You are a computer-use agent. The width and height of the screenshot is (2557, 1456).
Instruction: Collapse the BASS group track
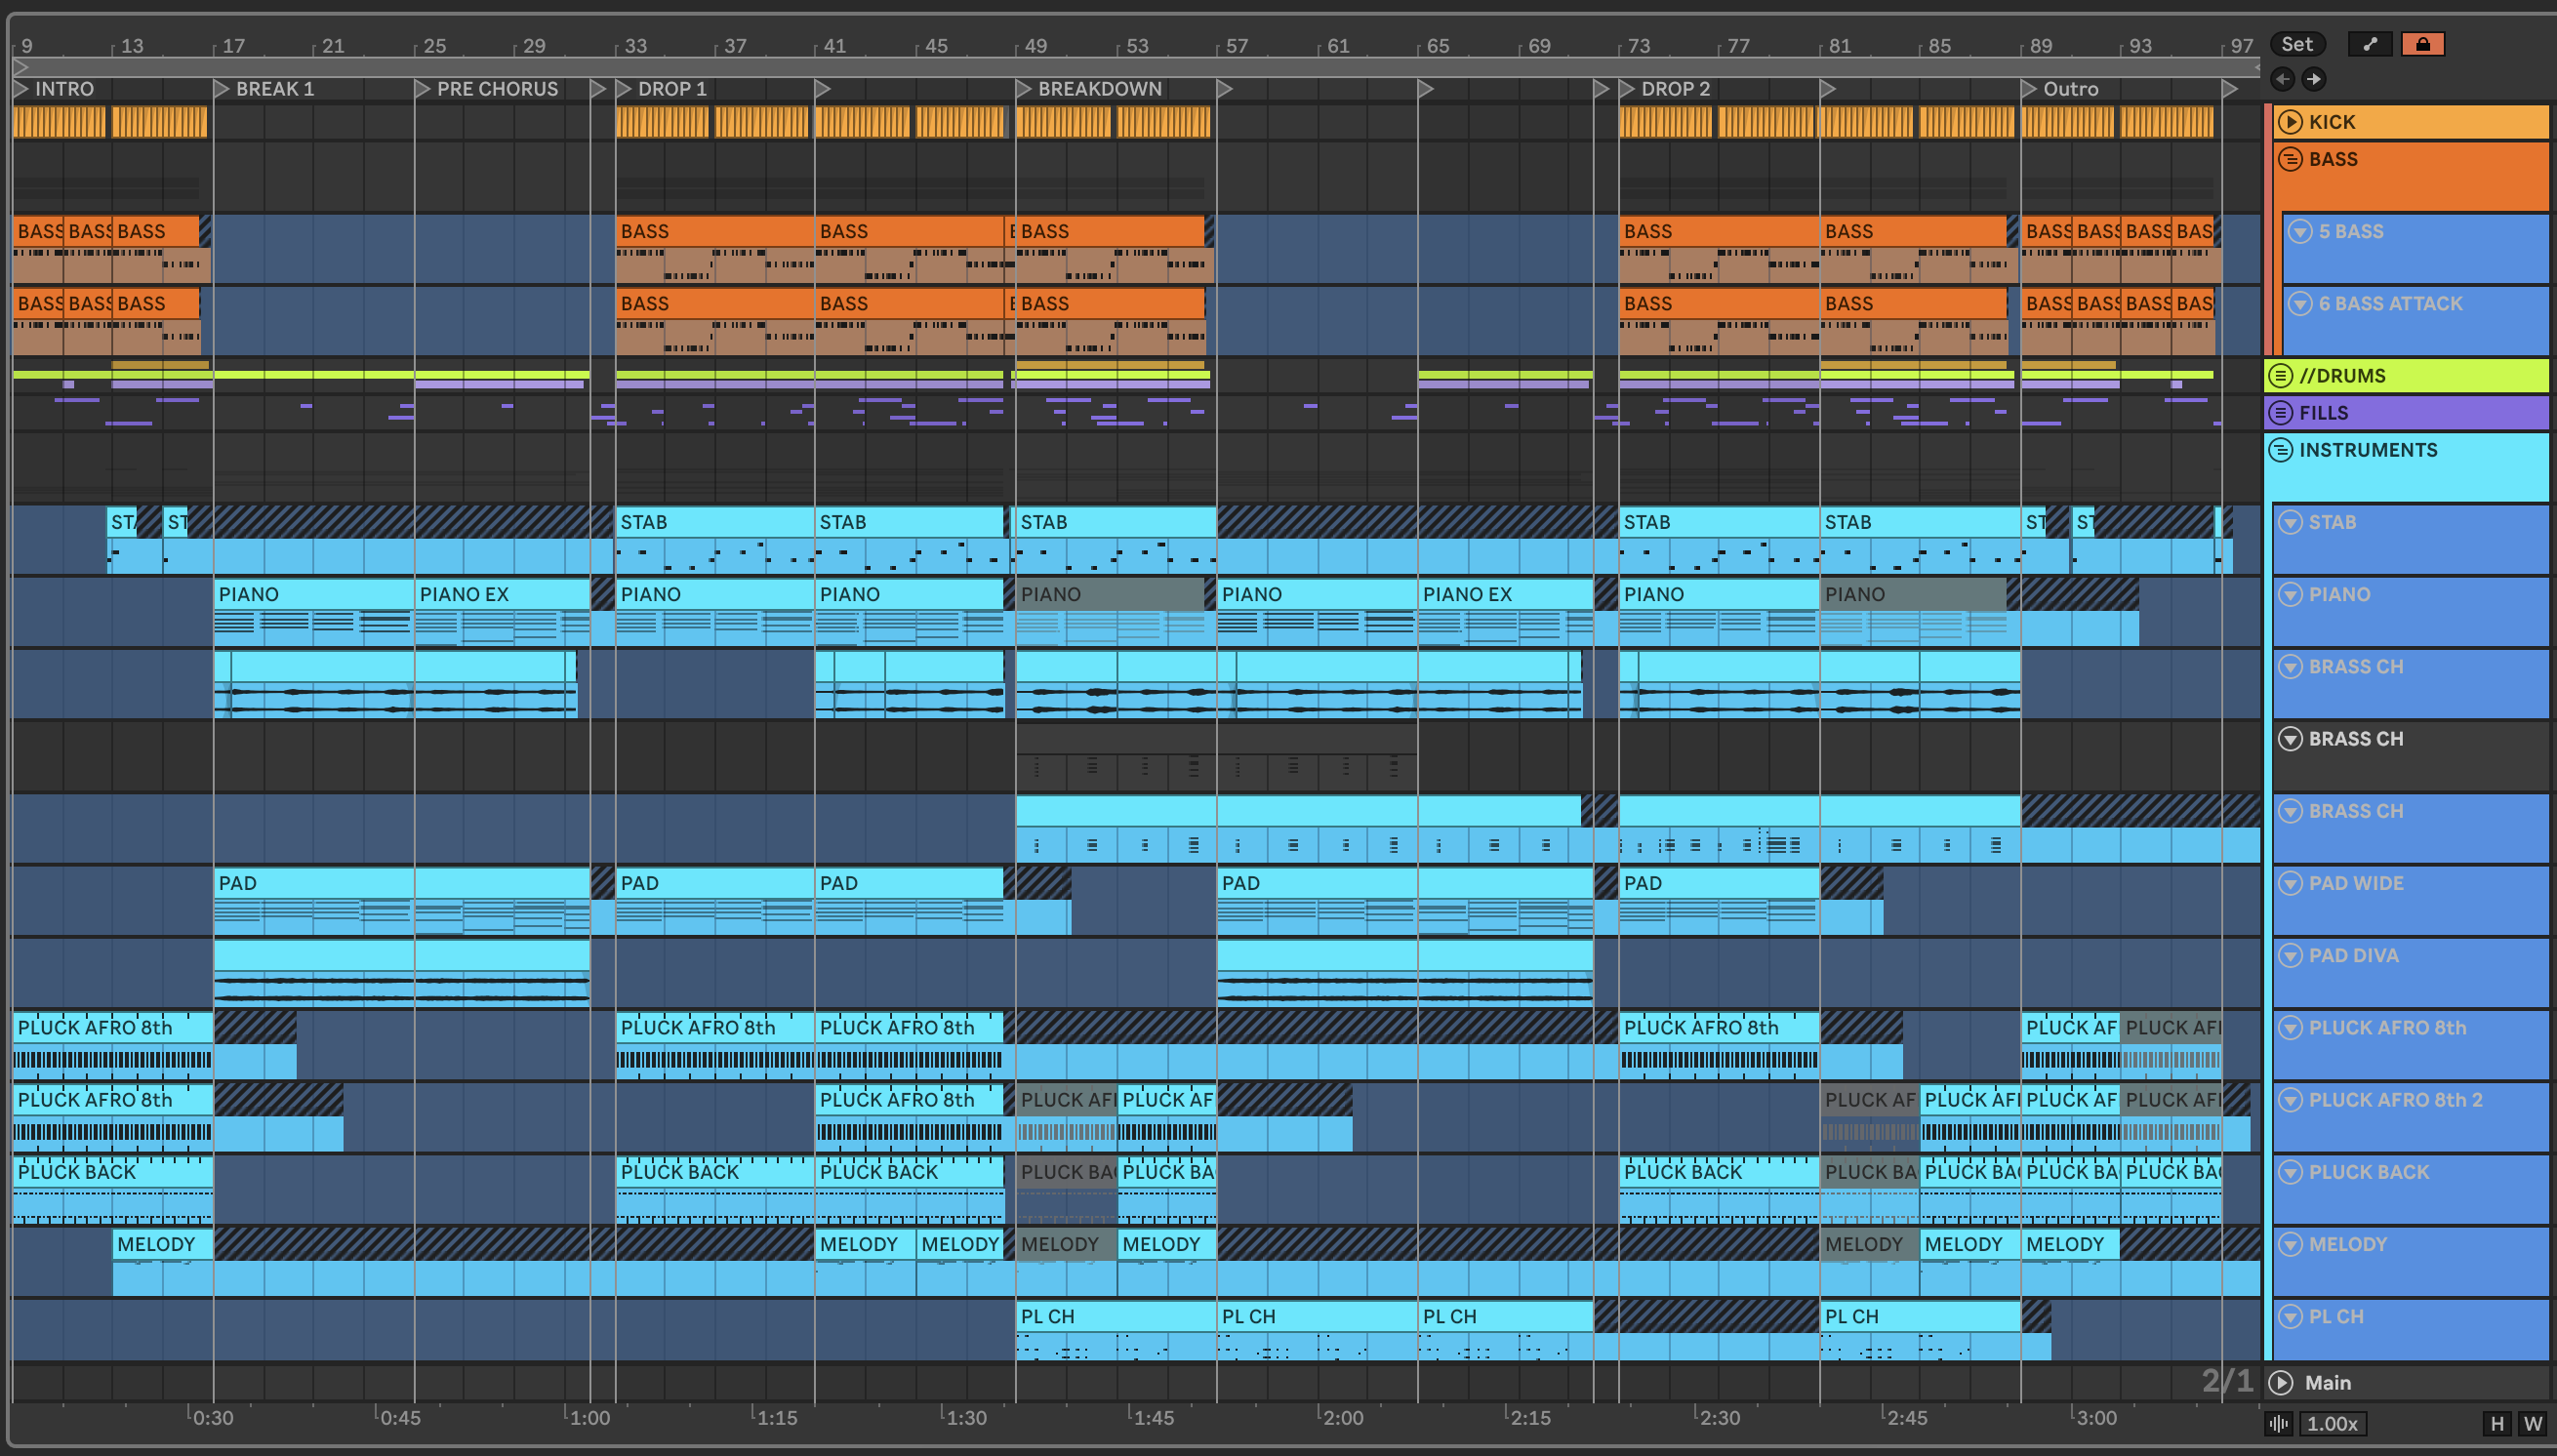2289,159
